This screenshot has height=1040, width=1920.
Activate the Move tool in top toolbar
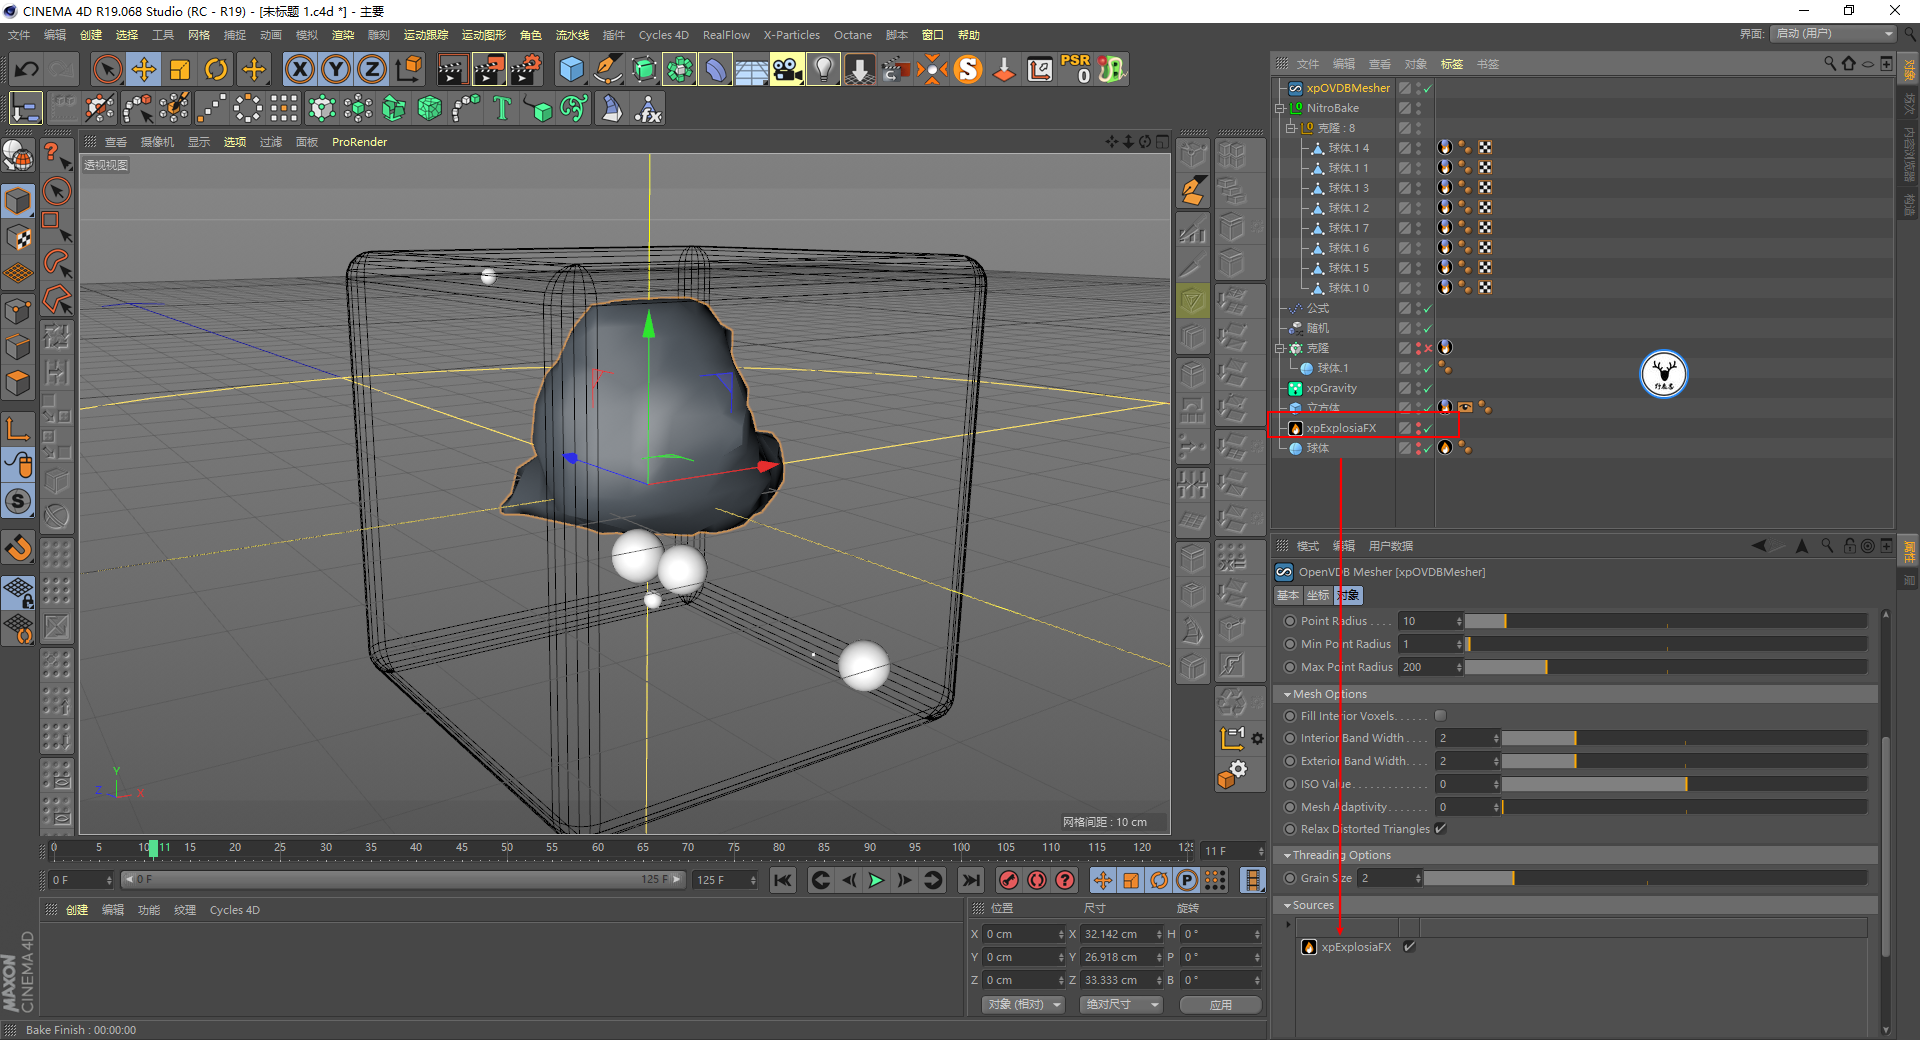(x=144, y=69)
